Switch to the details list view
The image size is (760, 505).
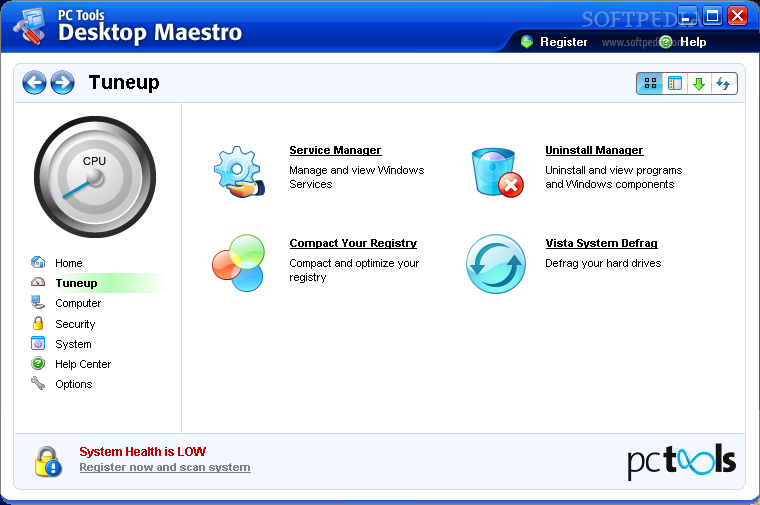675,83
